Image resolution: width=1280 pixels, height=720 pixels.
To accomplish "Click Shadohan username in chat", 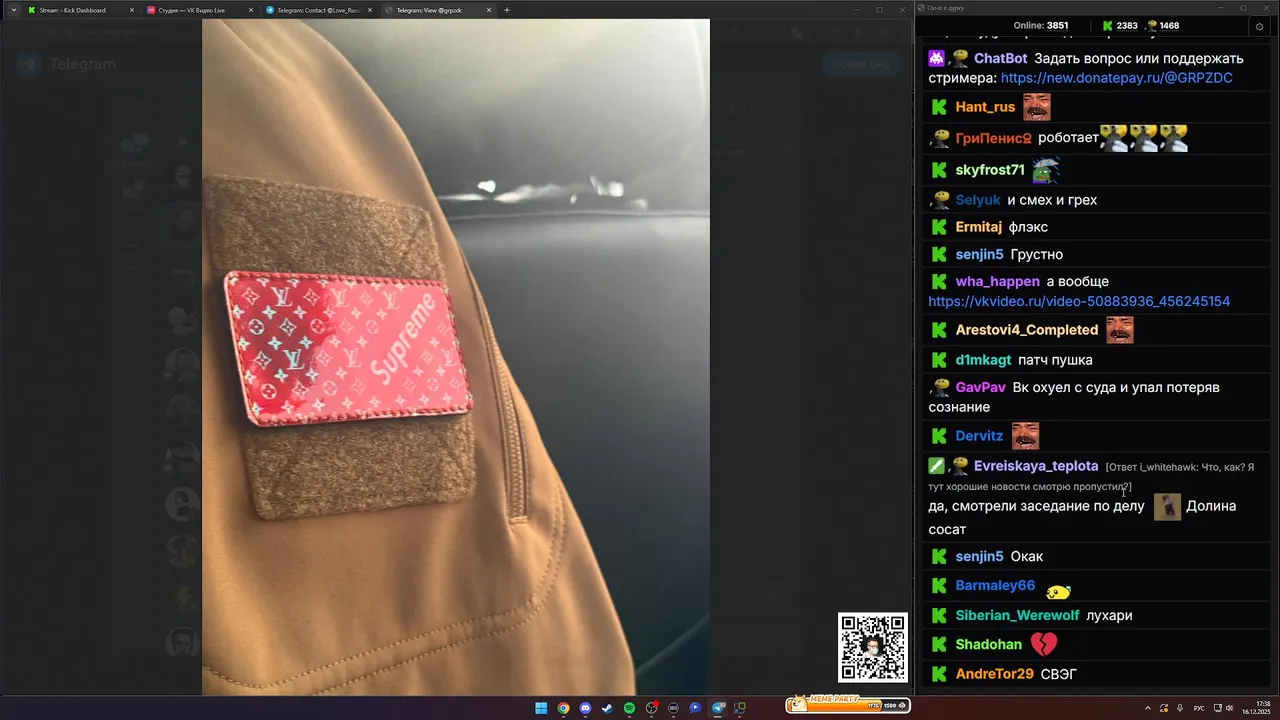I will (988, 645).
